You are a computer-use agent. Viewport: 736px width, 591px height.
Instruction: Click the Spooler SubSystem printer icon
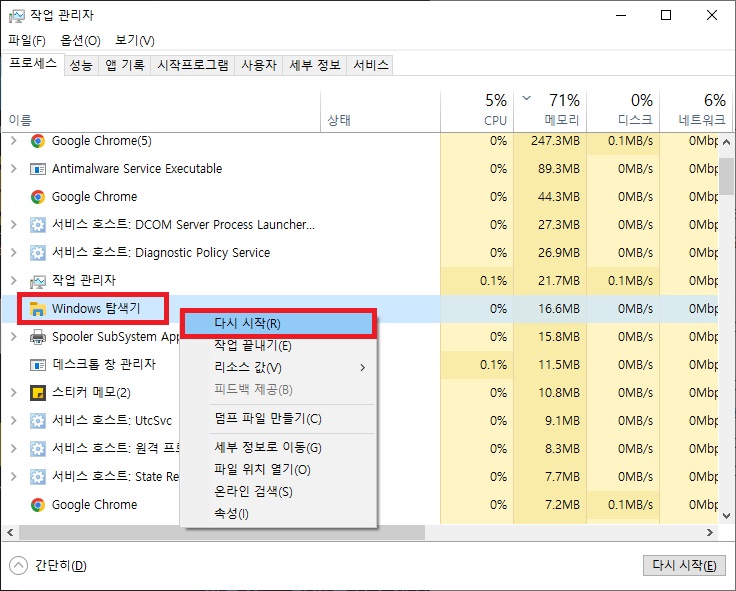coord(38,337)
